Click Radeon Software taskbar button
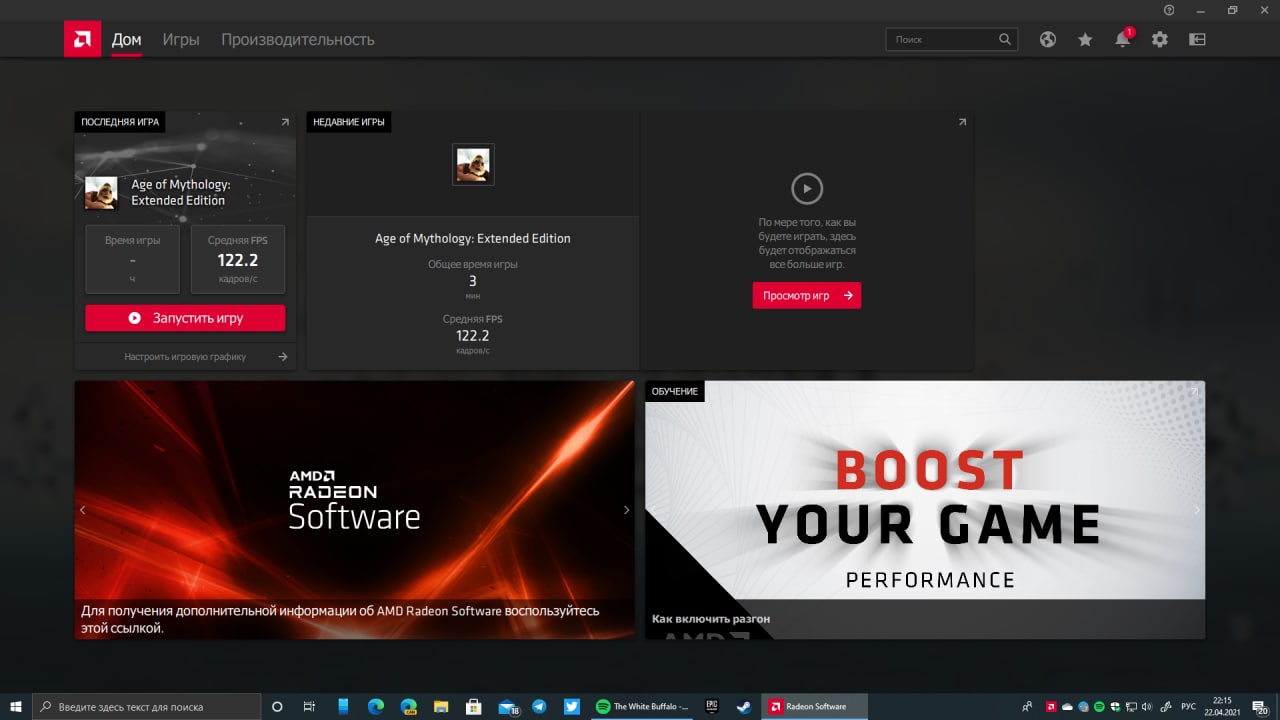The height and width of the screenshot is (720, 1280). tap(814, 706)
